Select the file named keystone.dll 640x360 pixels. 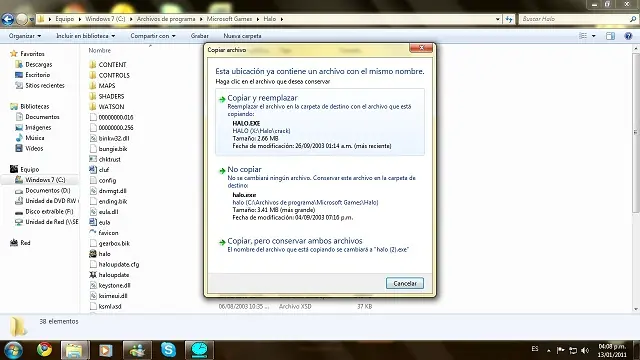tap(114, 285)
